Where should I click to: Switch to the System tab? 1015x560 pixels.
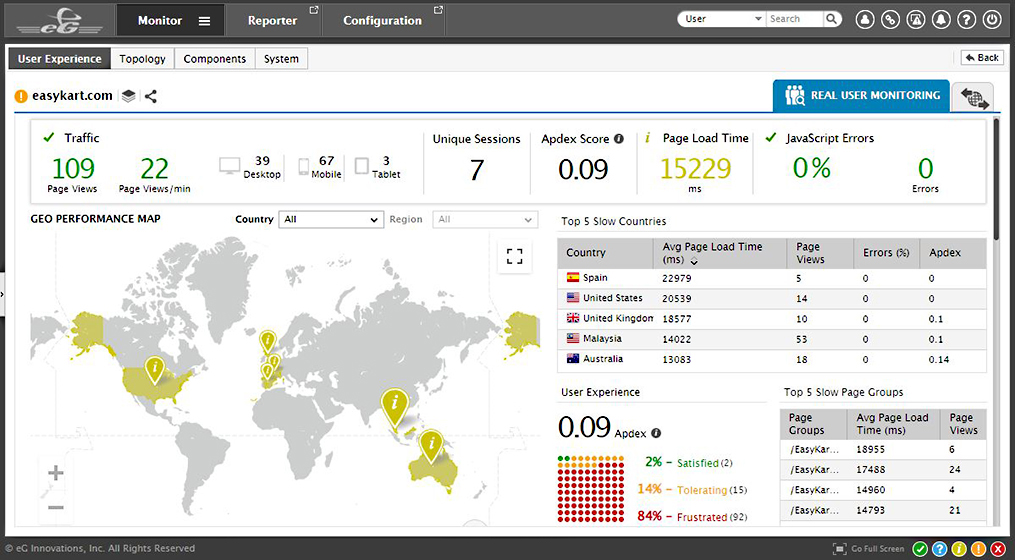(281, 59)
